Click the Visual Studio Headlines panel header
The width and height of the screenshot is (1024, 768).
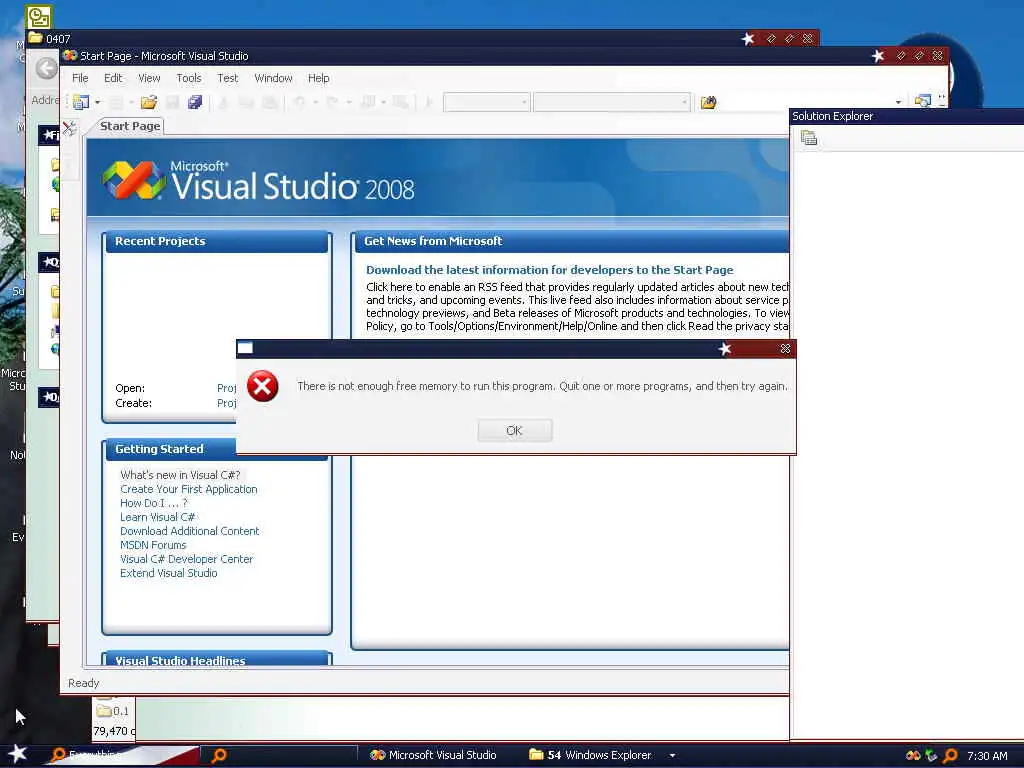(217, 659)
